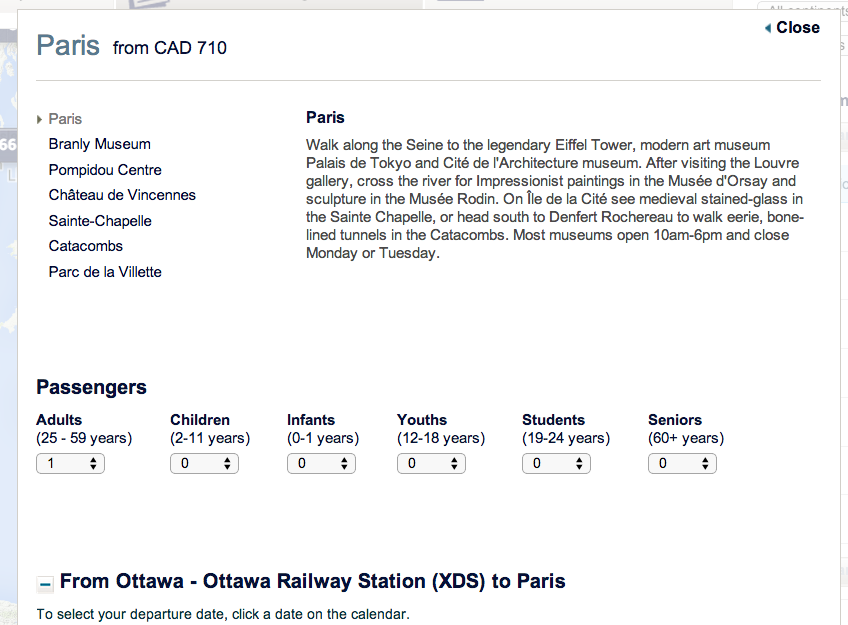Click the Paris destination heading
Viewport: 848px width, 625px height.
(68, 45)
